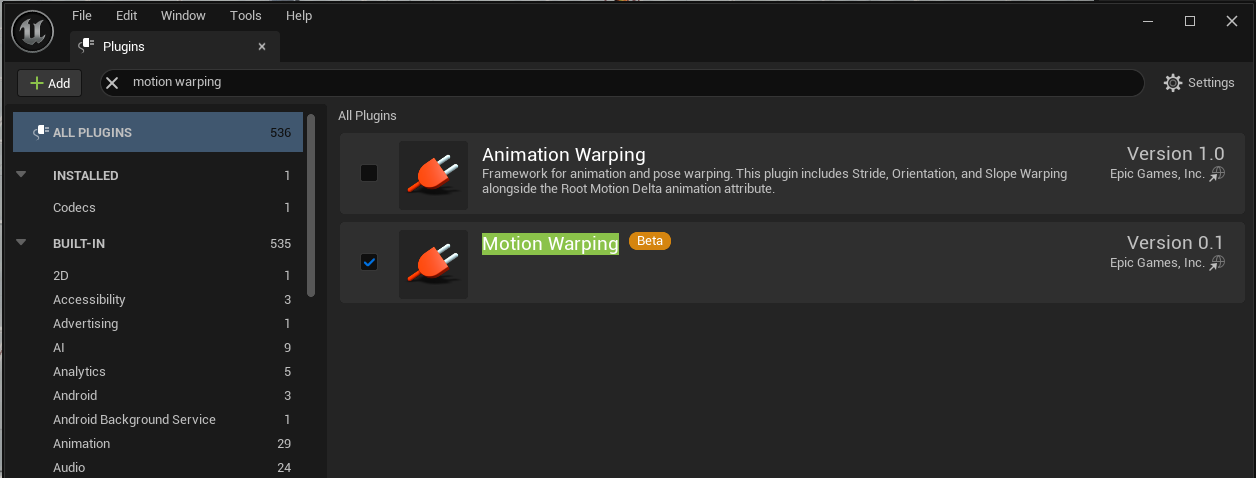
Task: Click the Settings gear icon
Action: (x=1173, y=83)
